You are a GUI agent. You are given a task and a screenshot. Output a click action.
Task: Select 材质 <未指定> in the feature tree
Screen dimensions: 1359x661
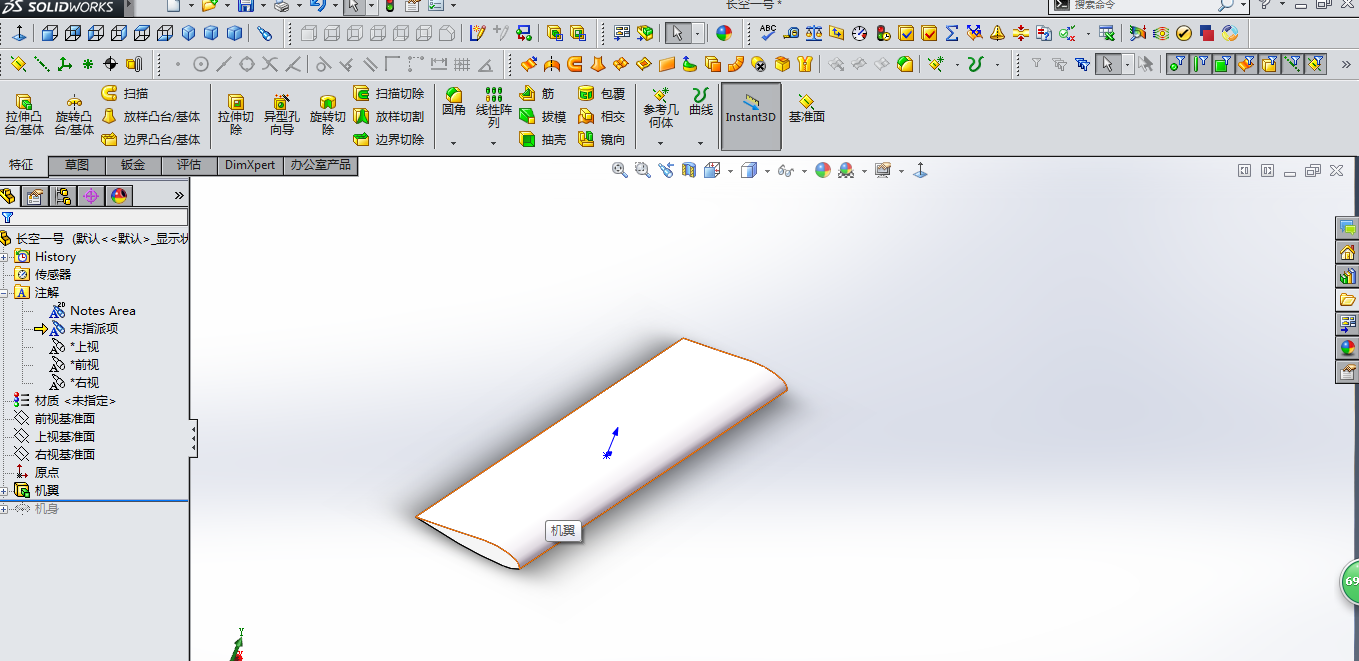75,401
